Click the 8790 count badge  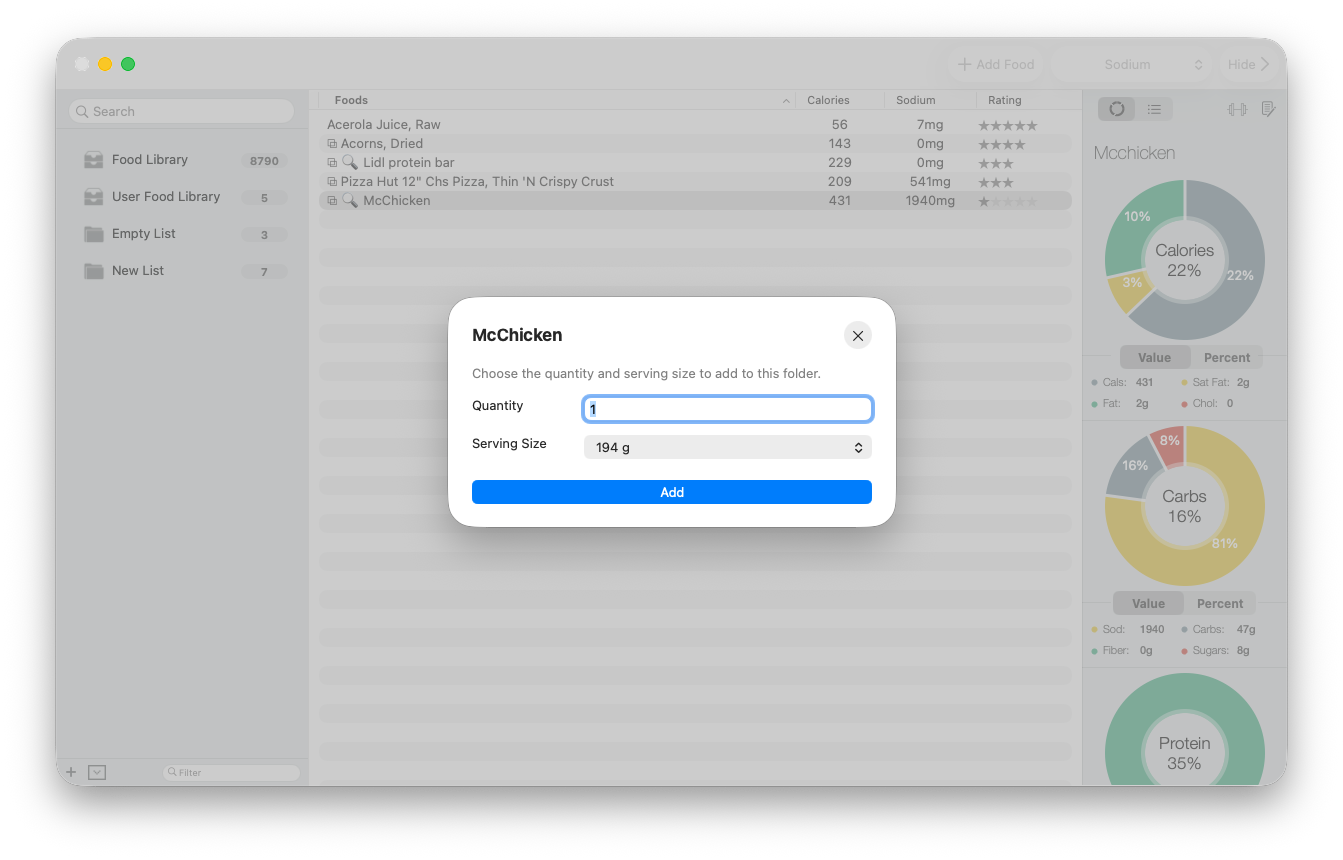coord(264,161)
